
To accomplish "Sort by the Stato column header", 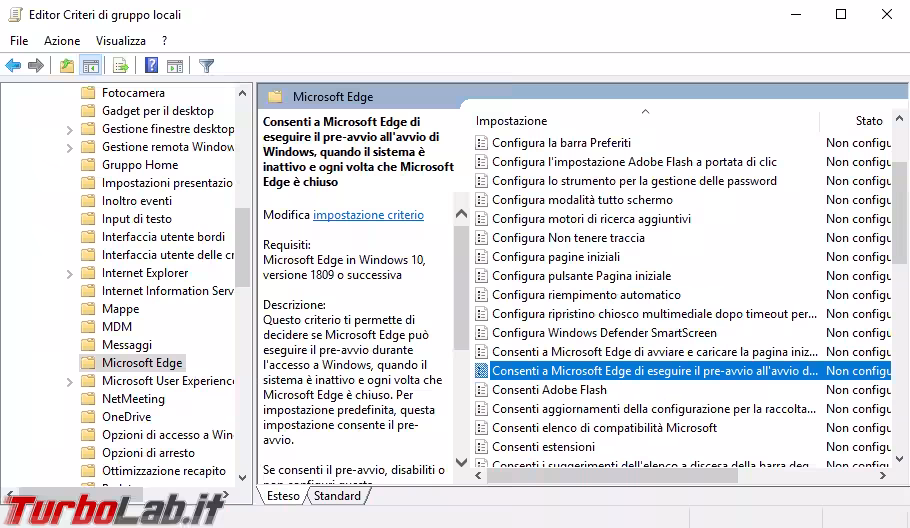I will coord(868,120).
